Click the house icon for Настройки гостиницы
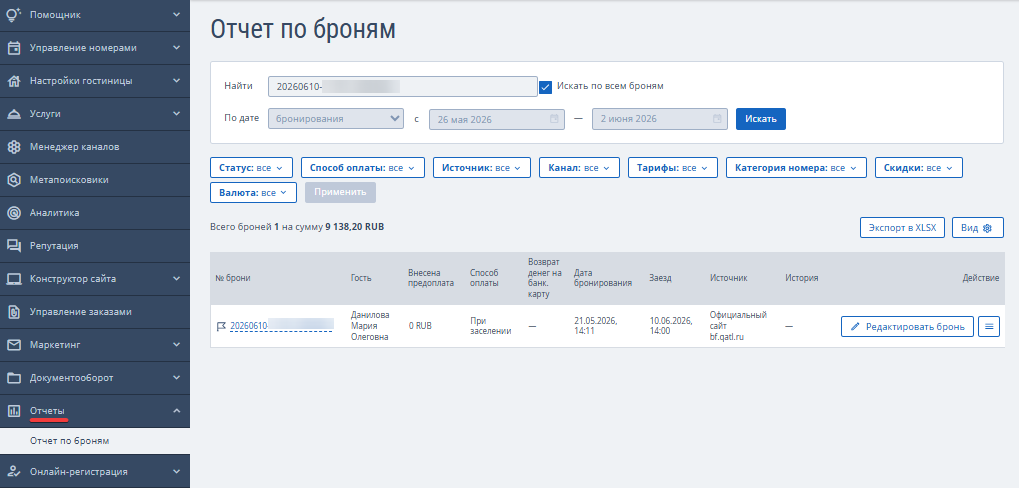Image resolution: width=1019 pixels, height=488 pixels. tap(14, 81)
